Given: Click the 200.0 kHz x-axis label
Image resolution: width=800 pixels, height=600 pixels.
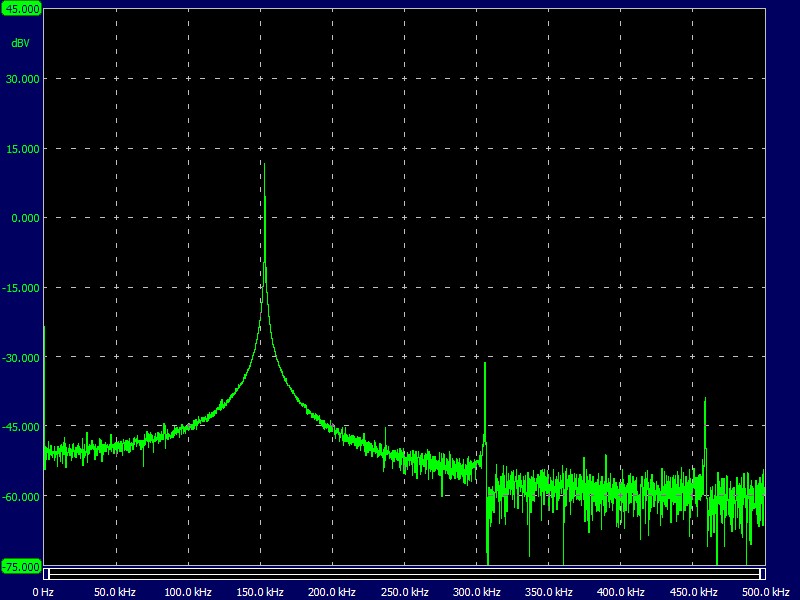Looking at the screenshot, I should coord(332,592).
